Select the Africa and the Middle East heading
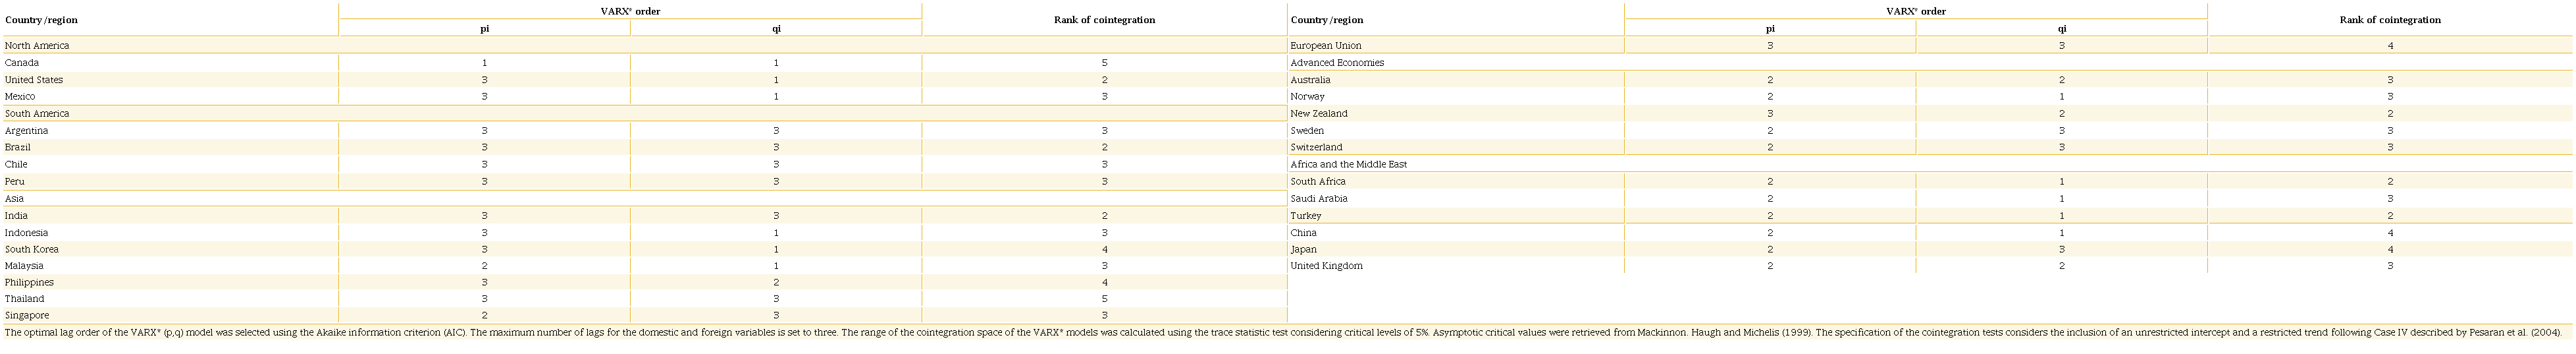This screenshot has height=354, width=2576. [x=1349, y=165]
